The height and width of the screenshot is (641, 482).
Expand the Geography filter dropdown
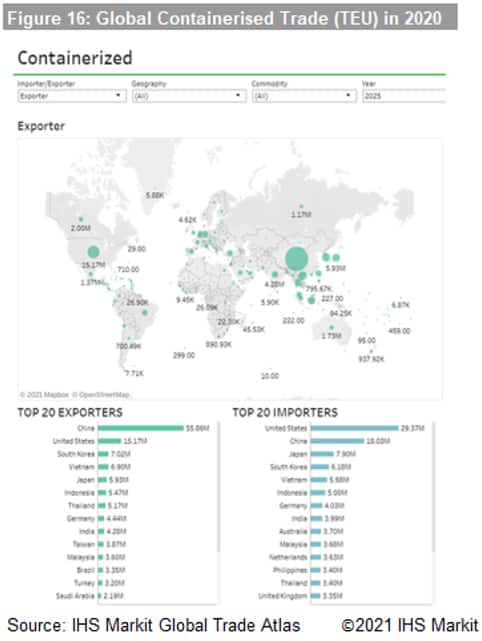point(189,96)
